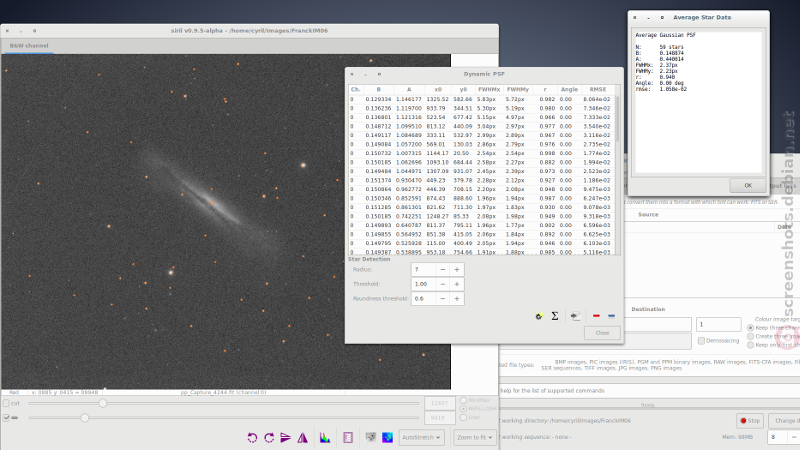The image size is (800, 450).
Task: Run star detection in Dynamic PSF
Action: coord(539,316)
